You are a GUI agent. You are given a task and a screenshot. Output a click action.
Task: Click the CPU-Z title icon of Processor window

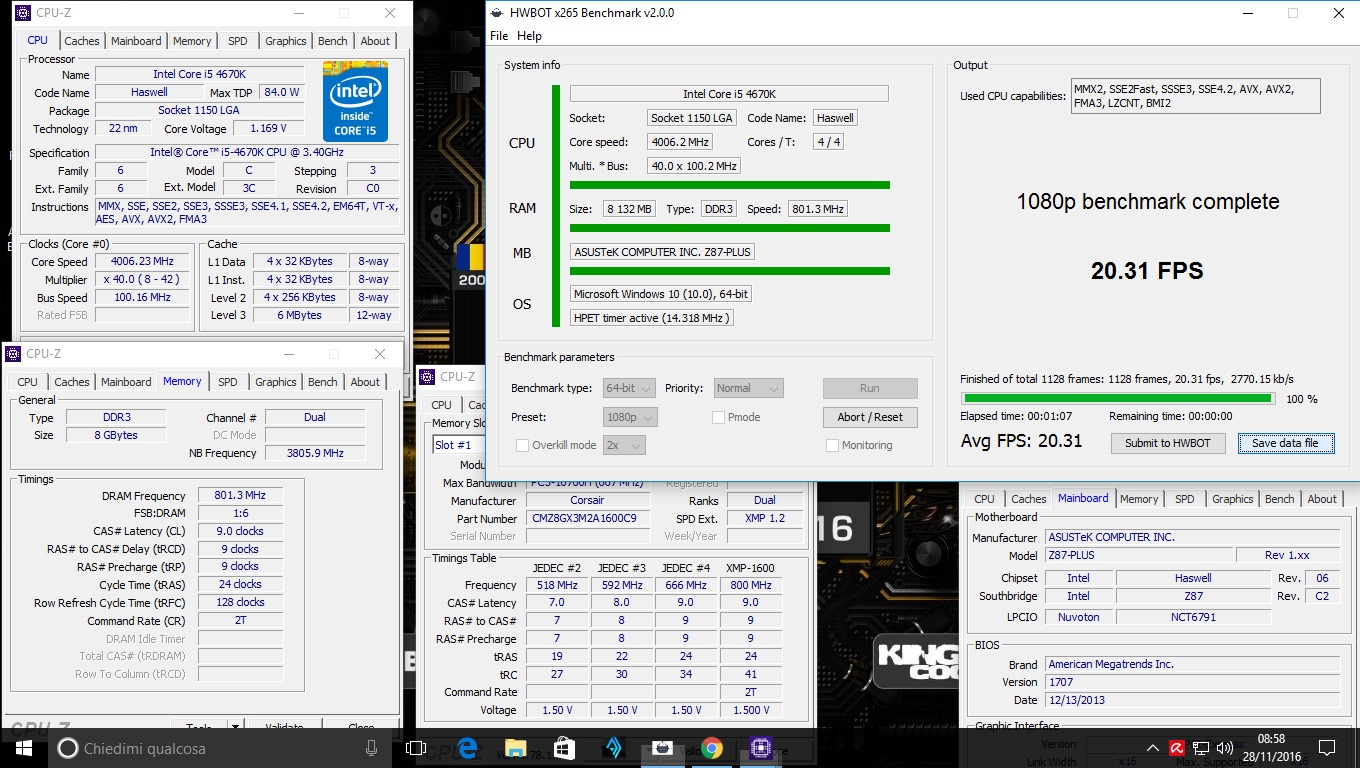tap(23, 13)
